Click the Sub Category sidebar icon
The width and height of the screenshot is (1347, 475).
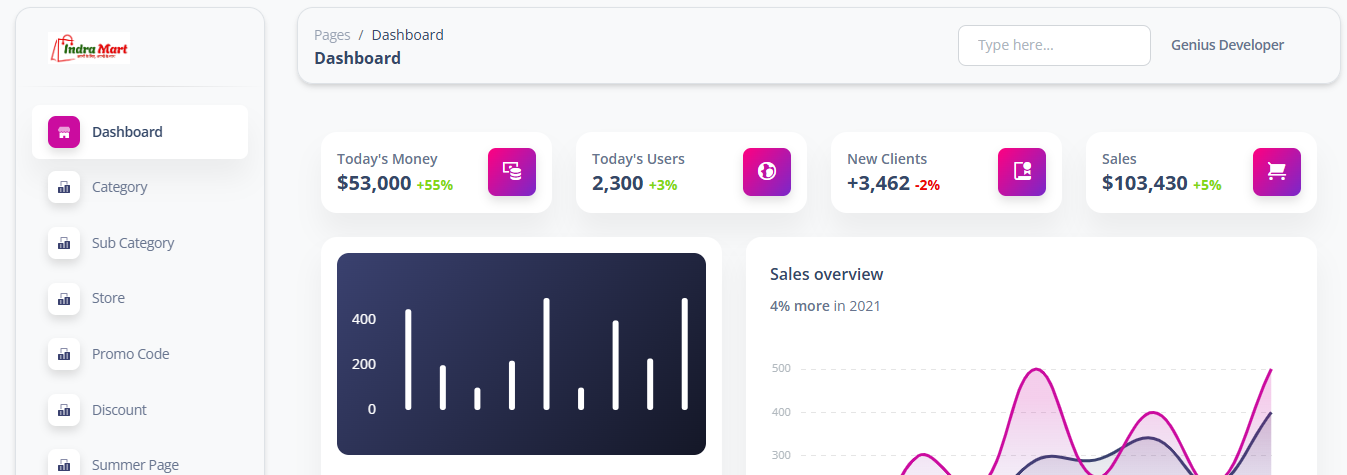click(x=64, y=243)
